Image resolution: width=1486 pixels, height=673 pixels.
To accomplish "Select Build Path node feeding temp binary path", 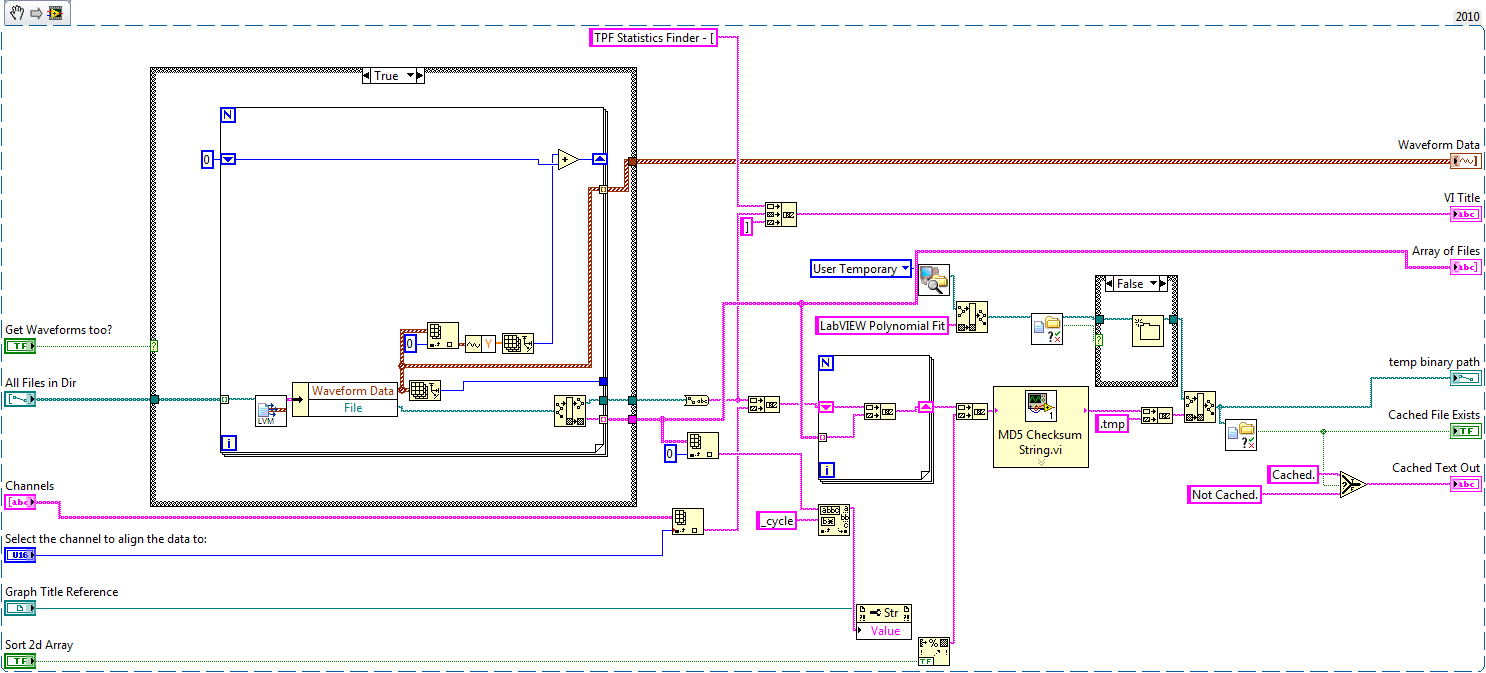I will [x=1200, y=407].
